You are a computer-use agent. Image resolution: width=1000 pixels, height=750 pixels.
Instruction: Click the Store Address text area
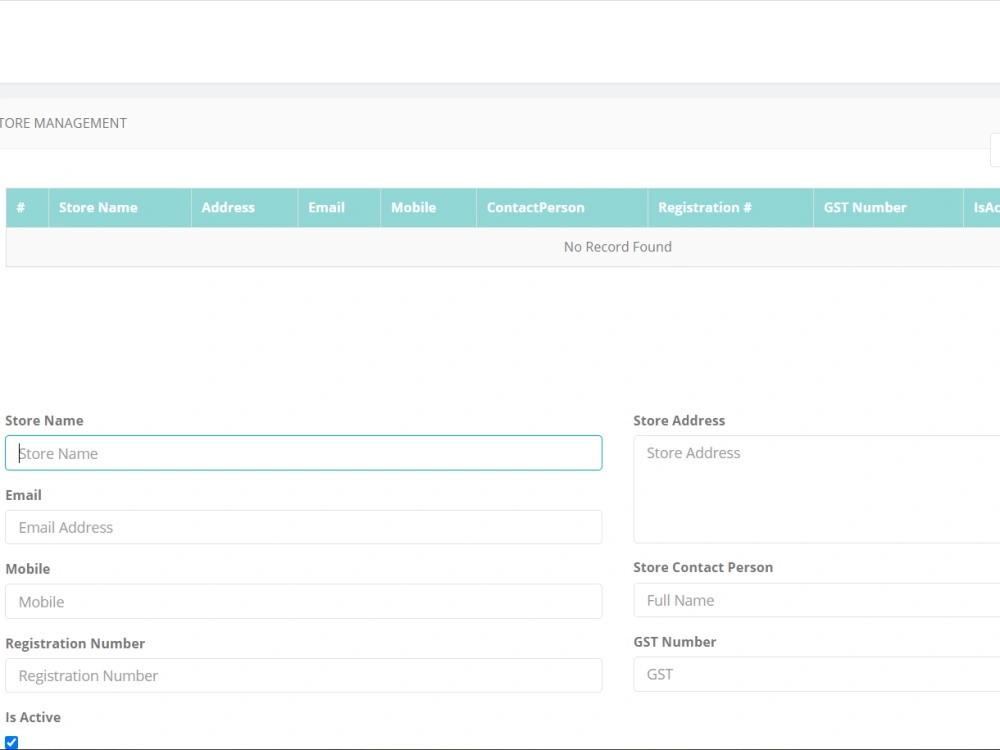(x=815, y=489)
